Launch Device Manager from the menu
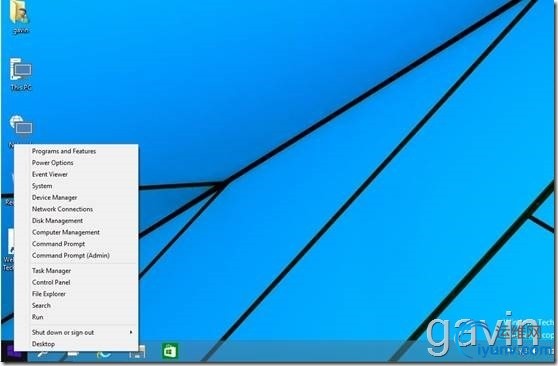Image resolution: width=558 pixels, height=366 pixels. click(x=76, y=198)
